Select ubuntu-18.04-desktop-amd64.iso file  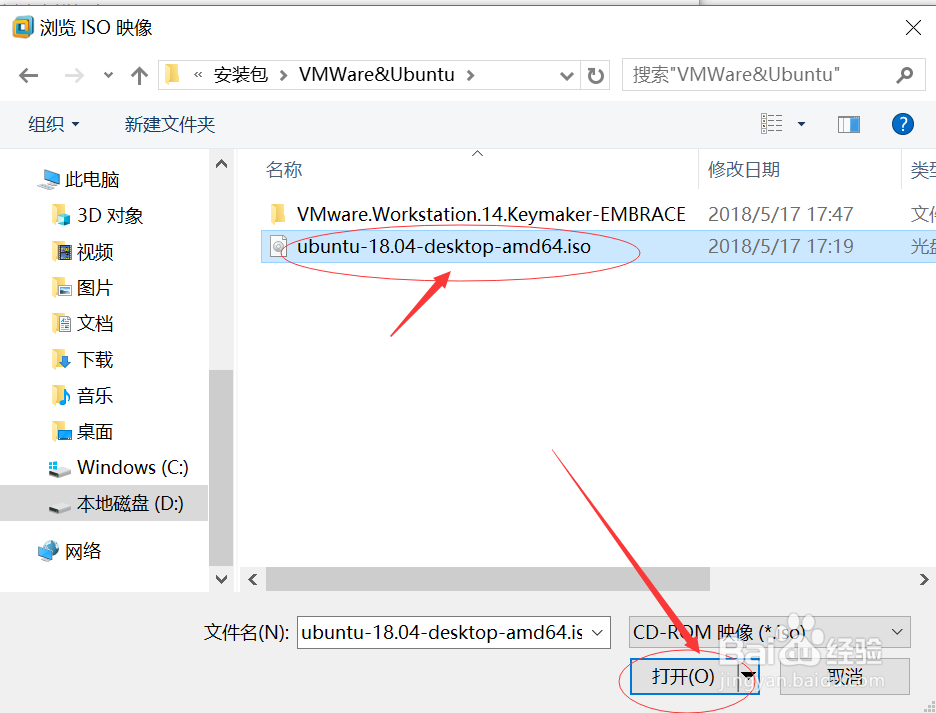[444, 247]
